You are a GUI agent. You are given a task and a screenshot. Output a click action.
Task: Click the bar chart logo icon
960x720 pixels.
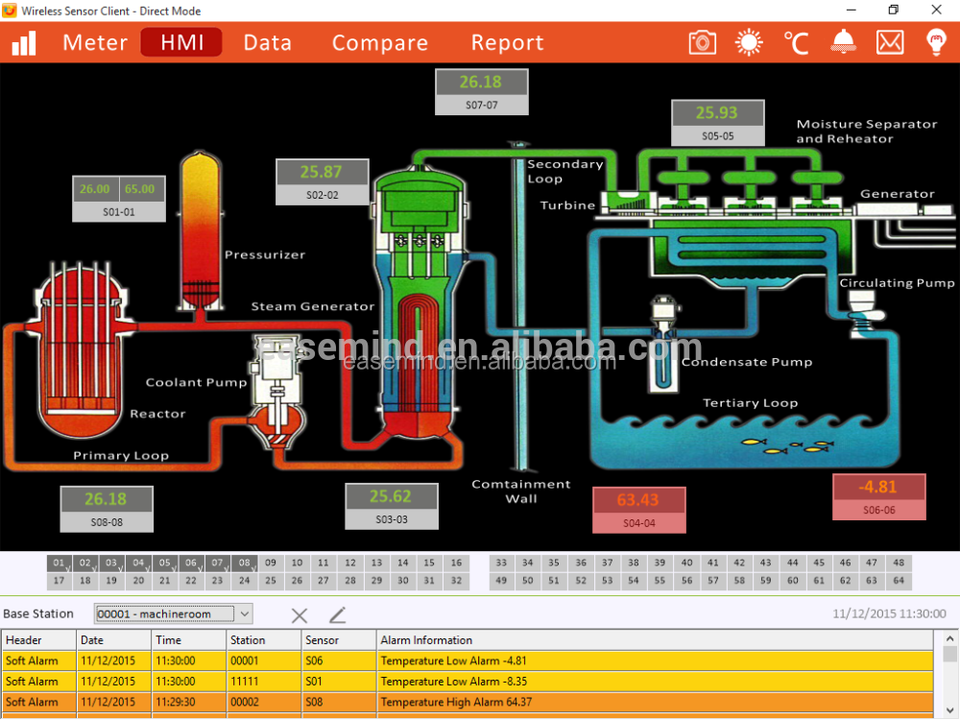23,42
